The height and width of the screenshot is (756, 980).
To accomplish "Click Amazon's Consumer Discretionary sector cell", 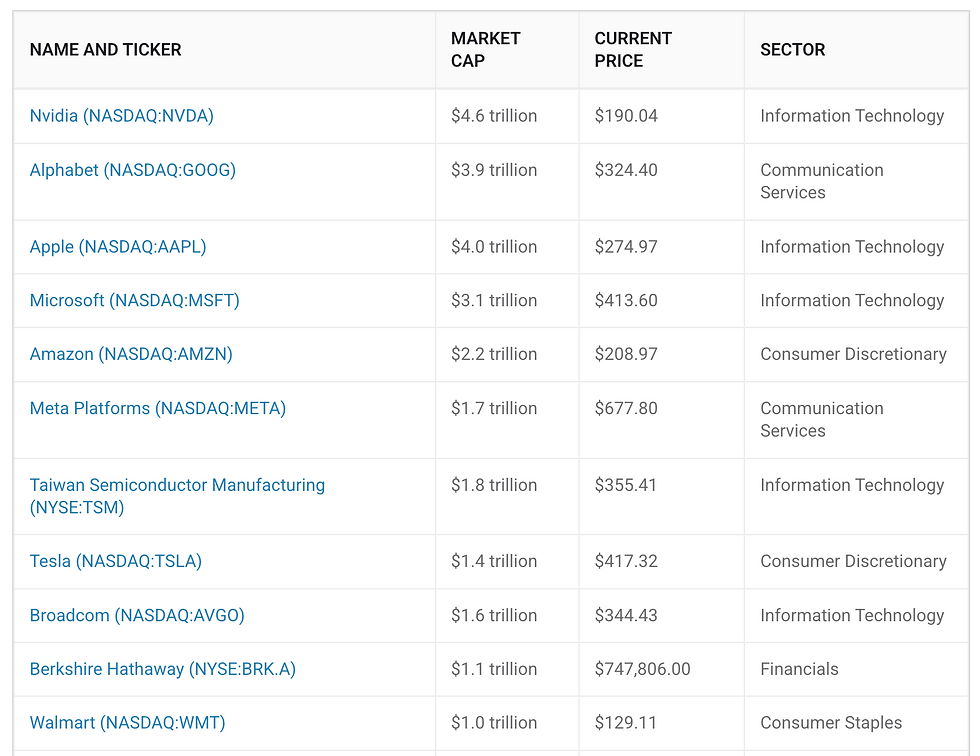I will coord(853,354).
